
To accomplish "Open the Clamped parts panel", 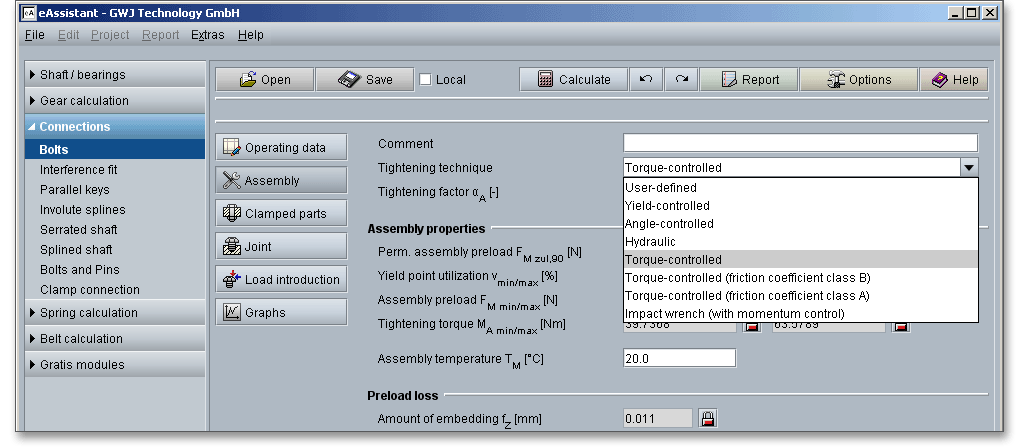I will click(x=281, y=213).
